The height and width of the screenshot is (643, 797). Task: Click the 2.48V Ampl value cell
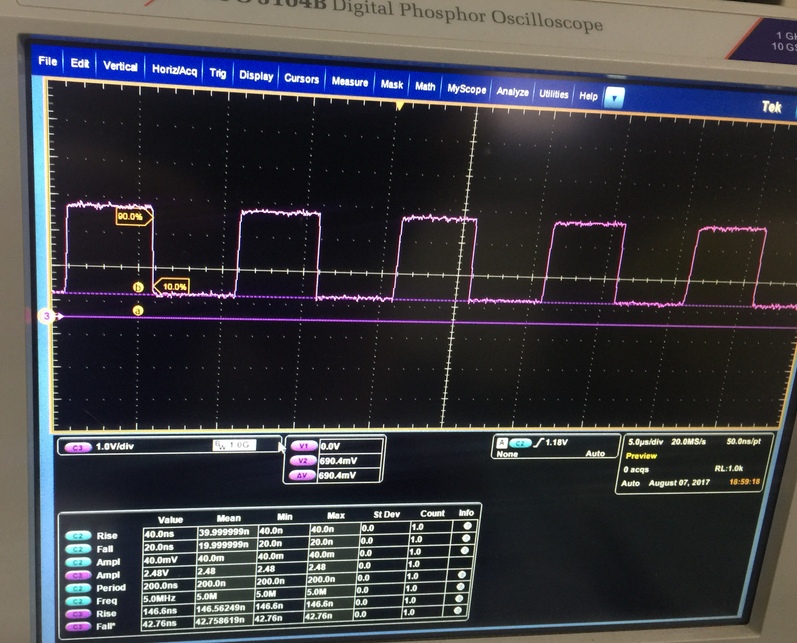[x=169, y=573]
